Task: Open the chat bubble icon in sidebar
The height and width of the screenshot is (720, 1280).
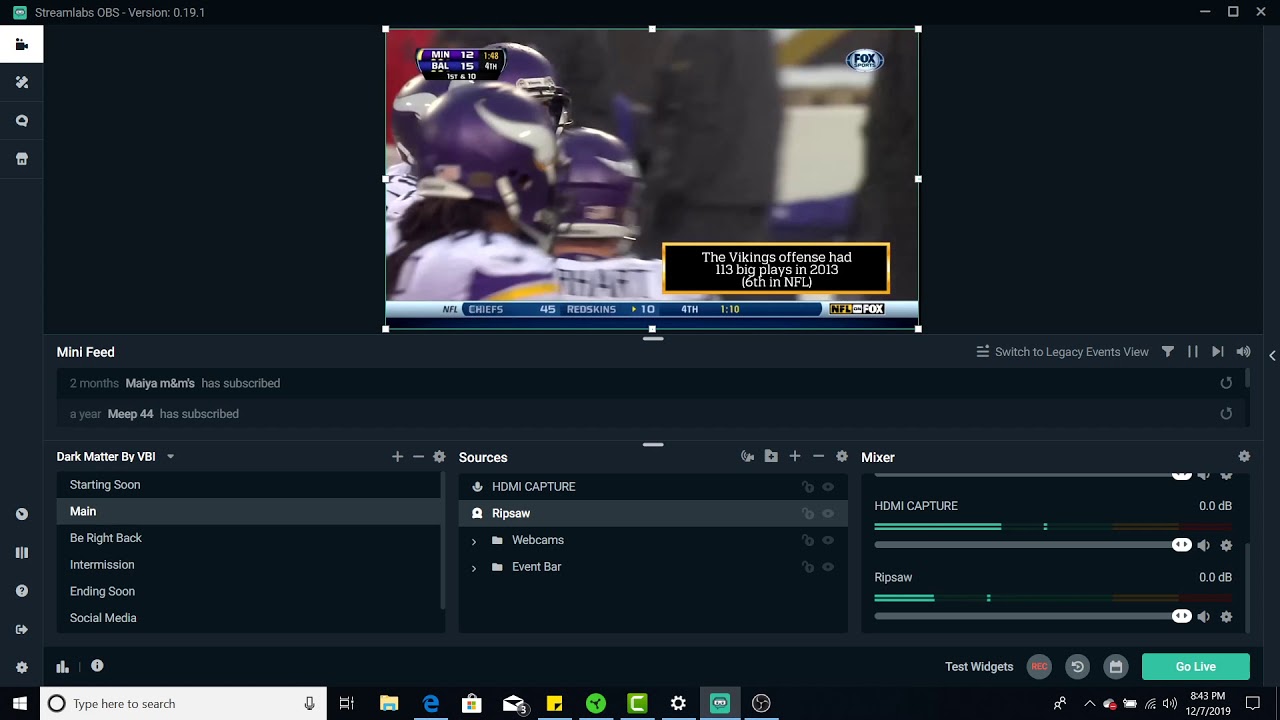Action: [x=22, y=121]
